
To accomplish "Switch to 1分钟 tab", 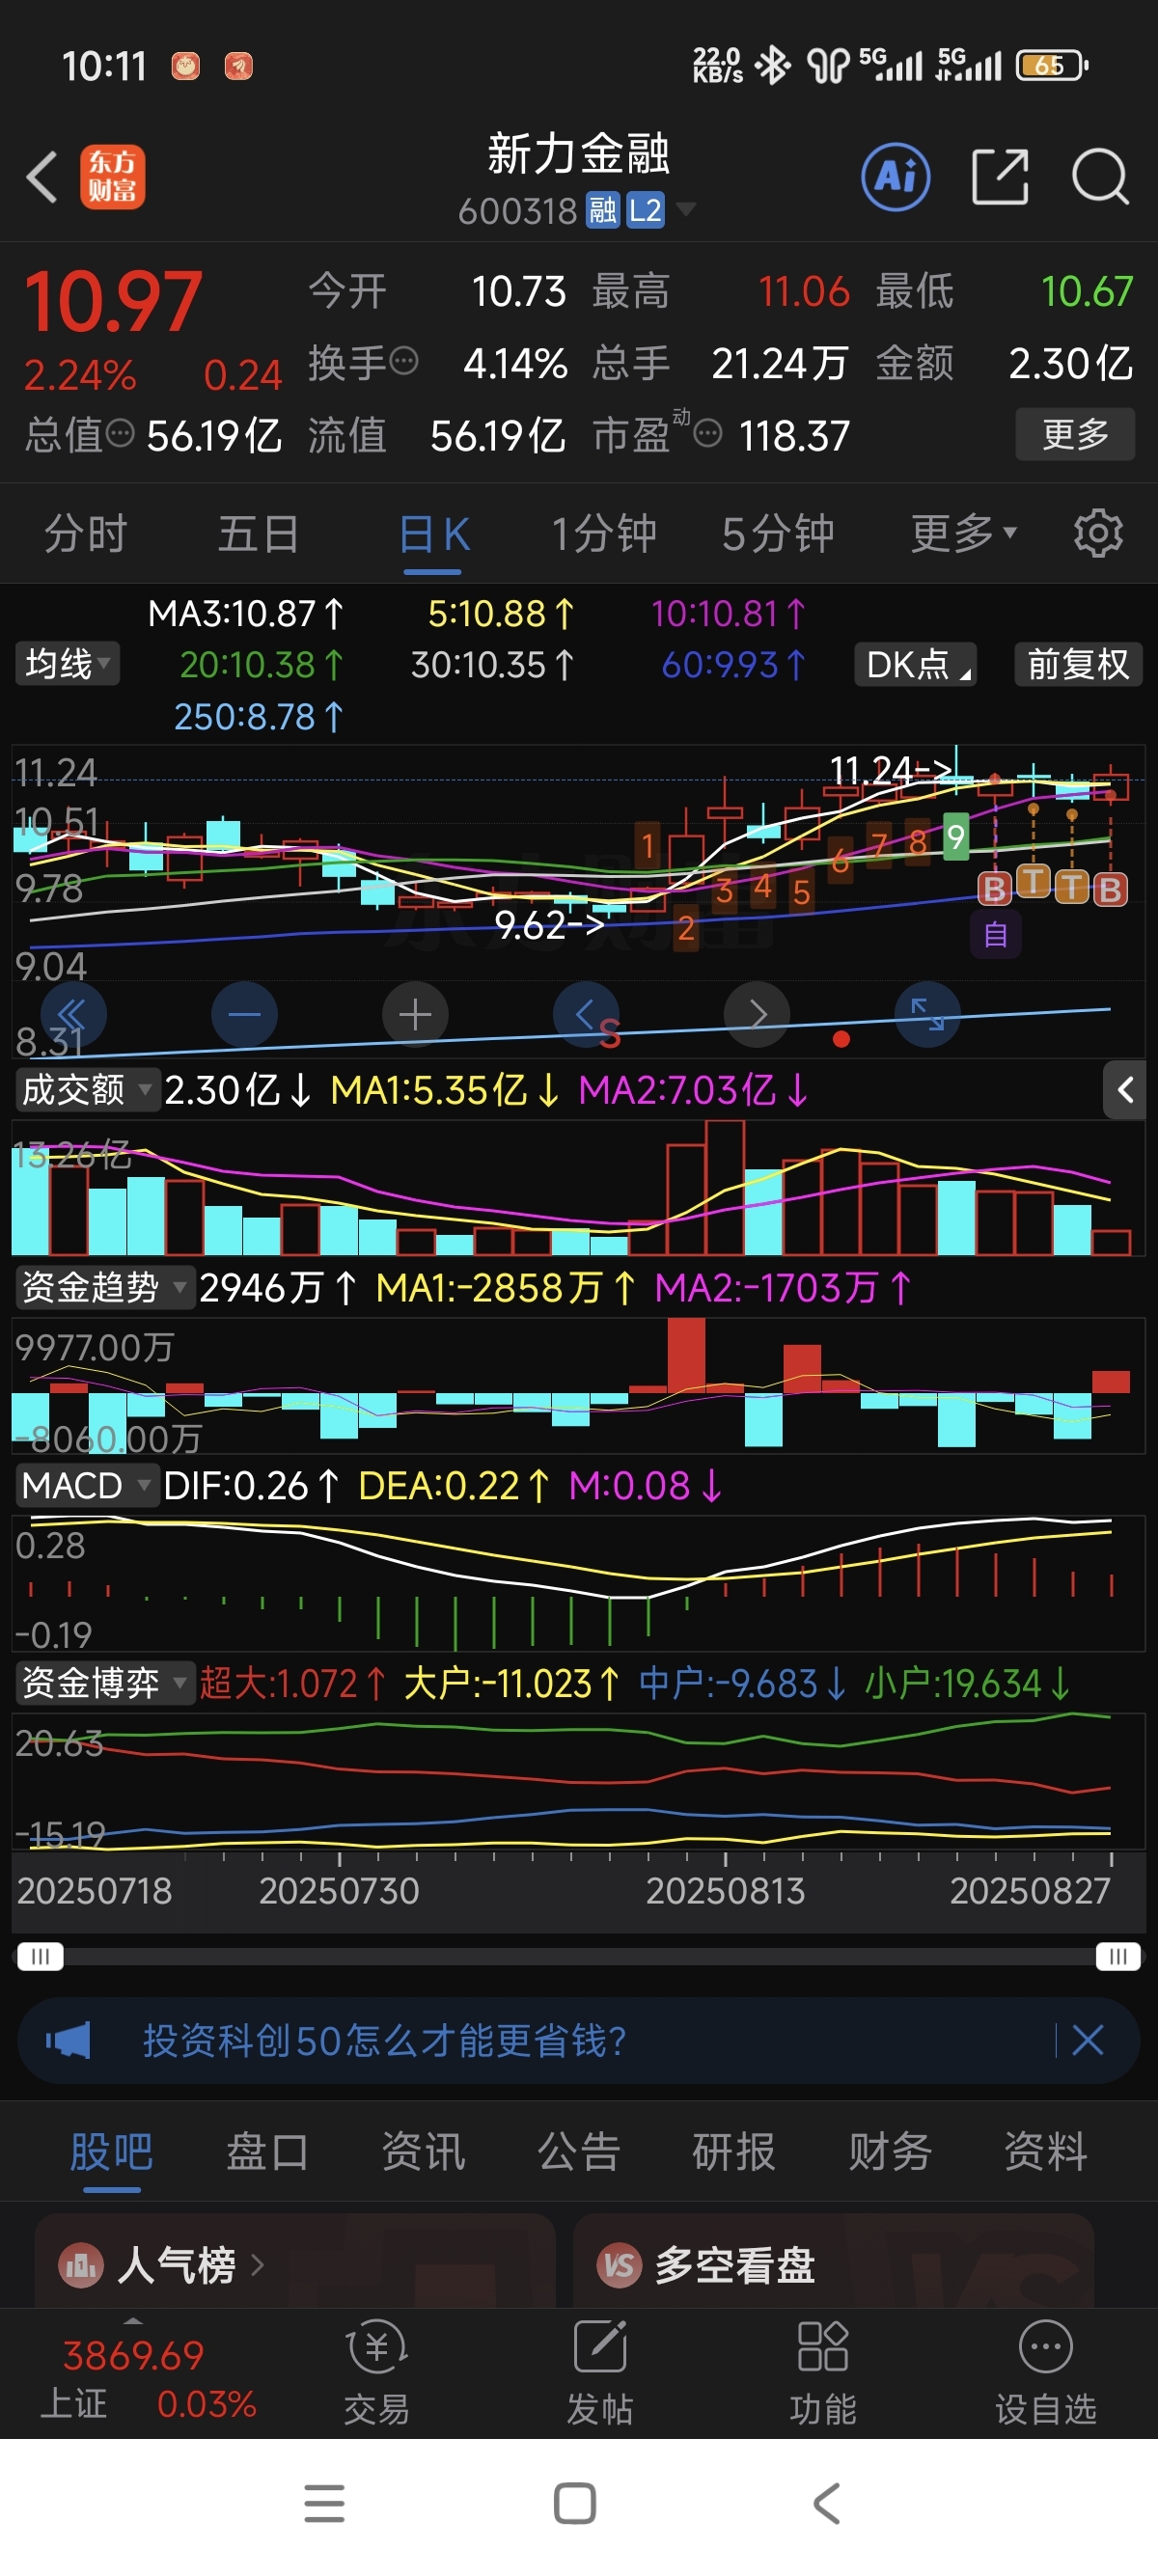I will pyautogui.click(x=604, y=533).
